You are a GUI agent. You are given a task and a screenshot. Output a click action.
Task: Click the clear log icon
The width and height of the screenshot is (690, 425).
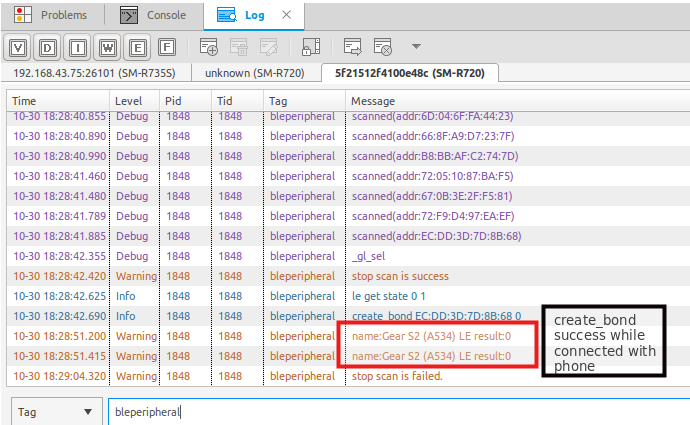tap(383, 47)
